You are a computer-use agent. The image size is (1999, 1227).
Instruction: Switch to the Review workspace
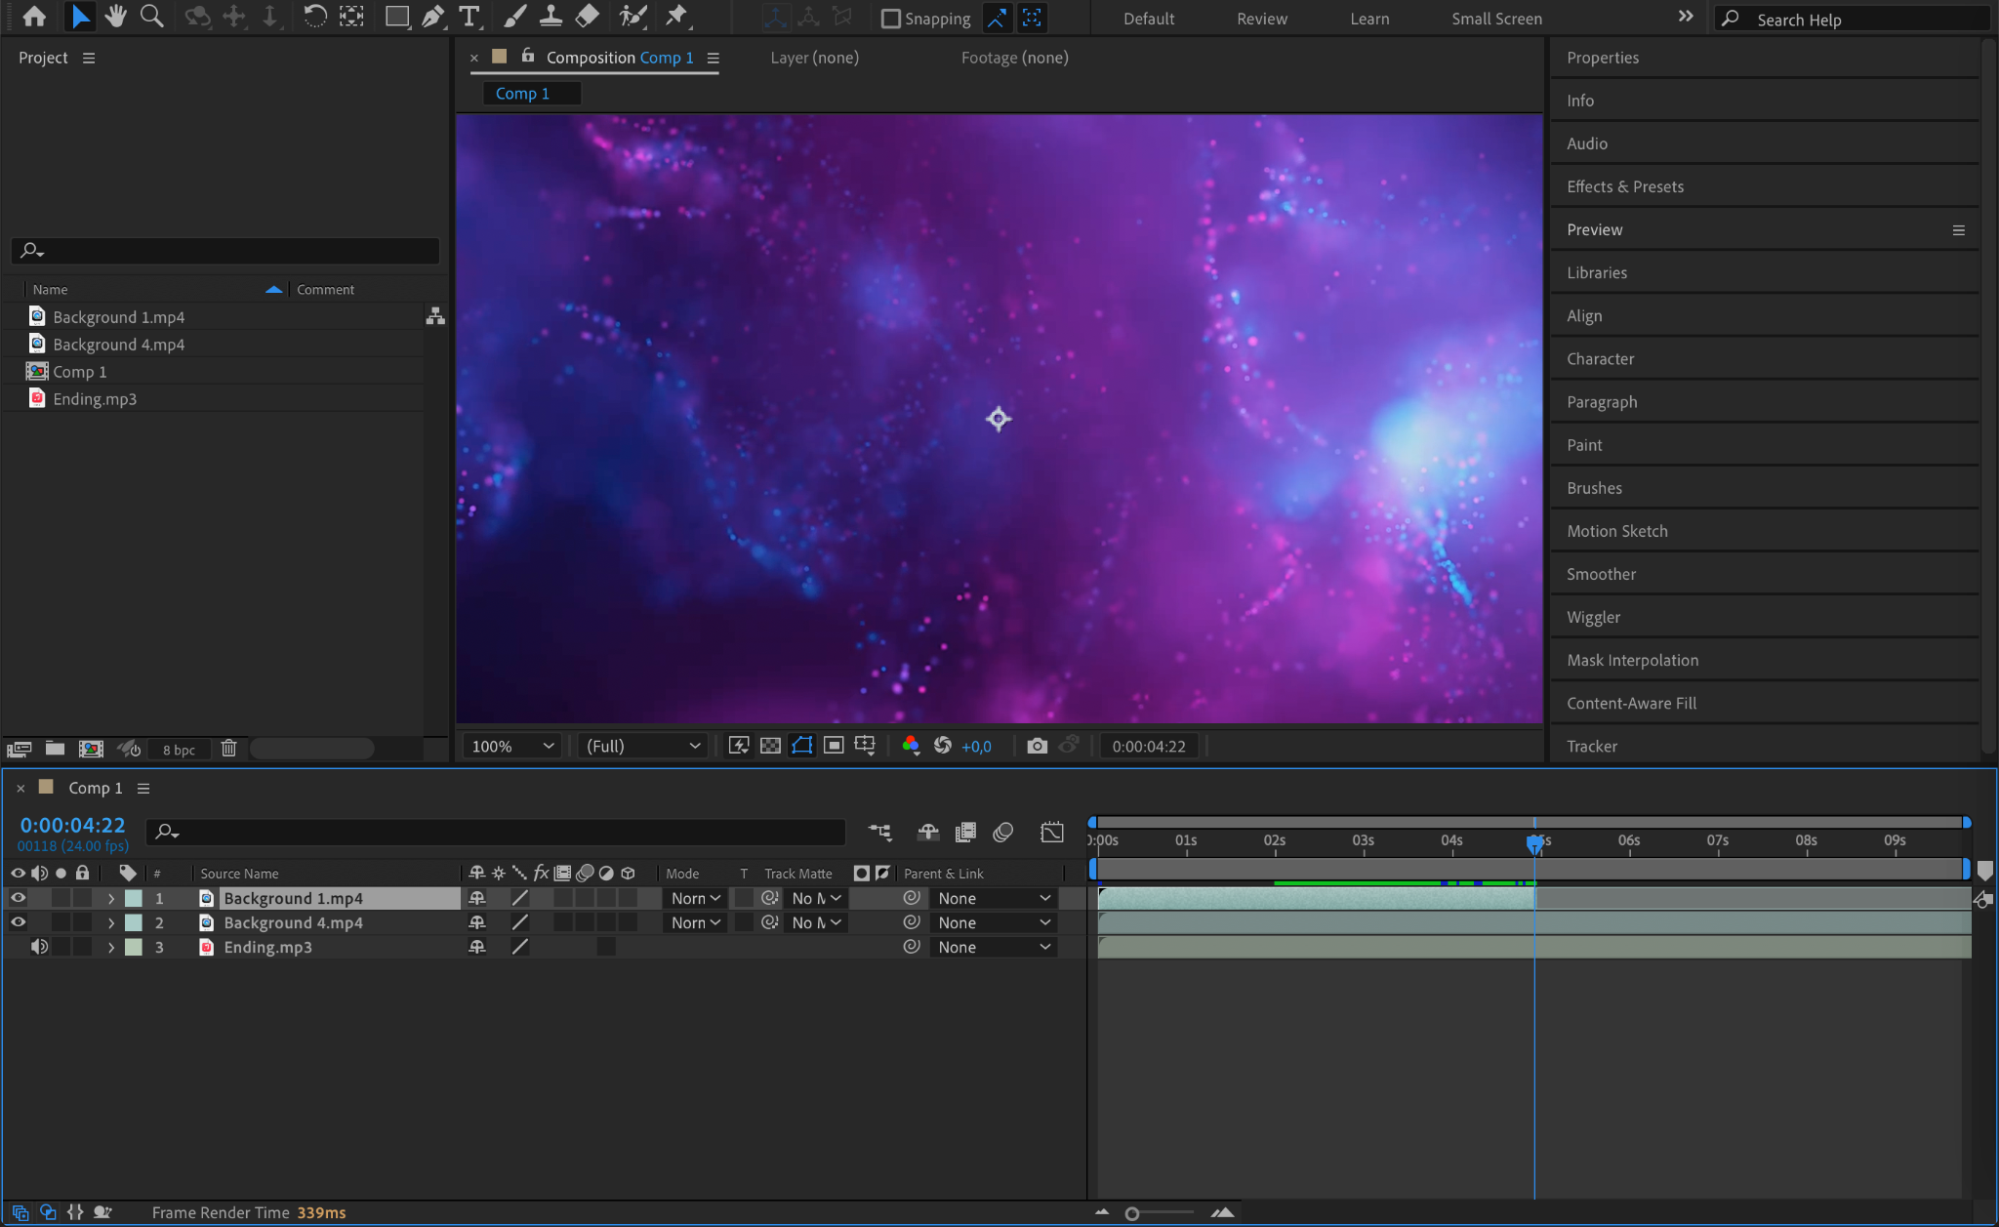pyautogui.click(x=1261, y=18)
